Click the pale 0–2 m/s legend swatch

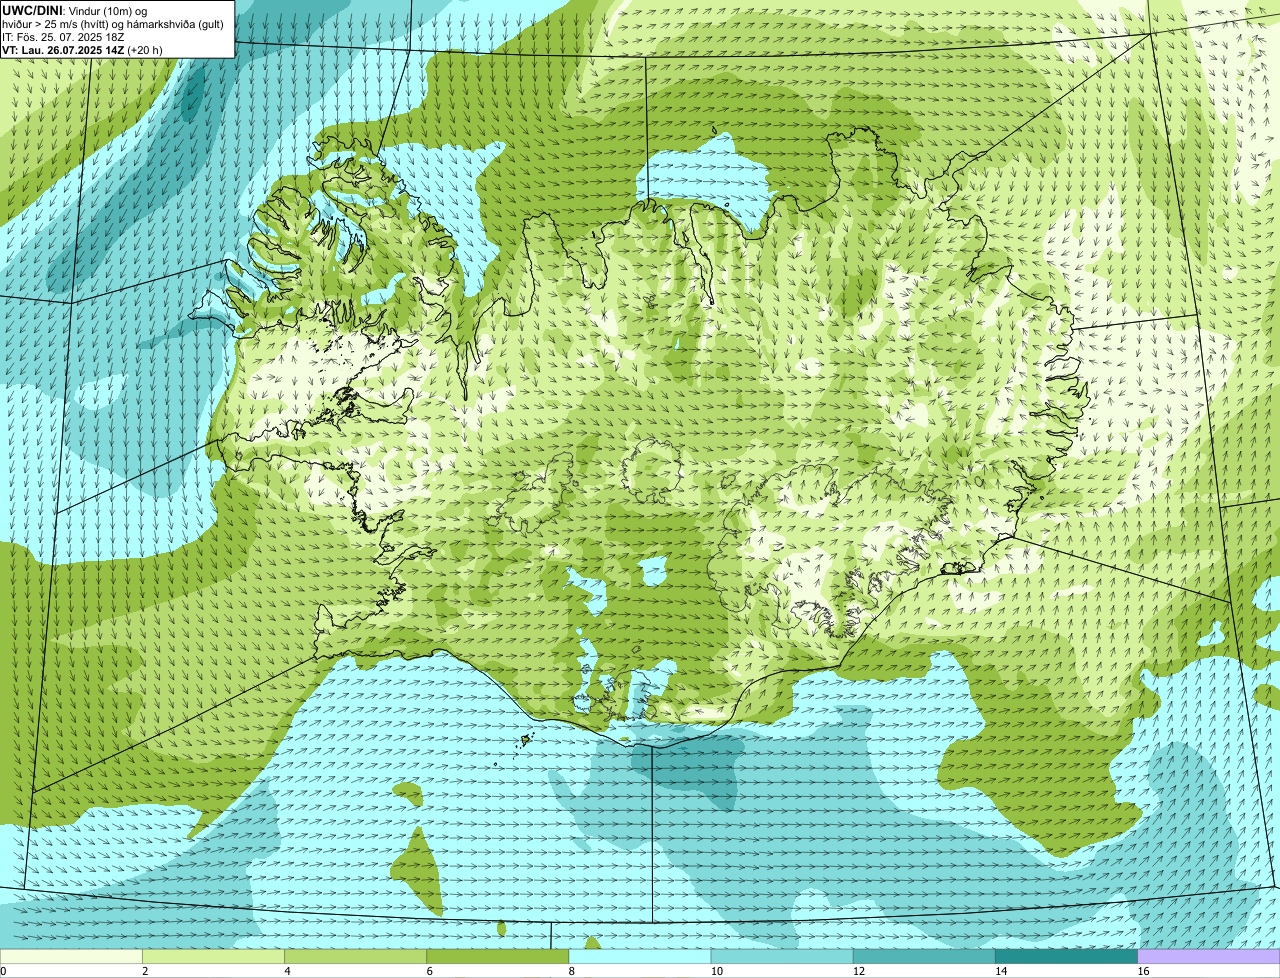coord(71,957)
